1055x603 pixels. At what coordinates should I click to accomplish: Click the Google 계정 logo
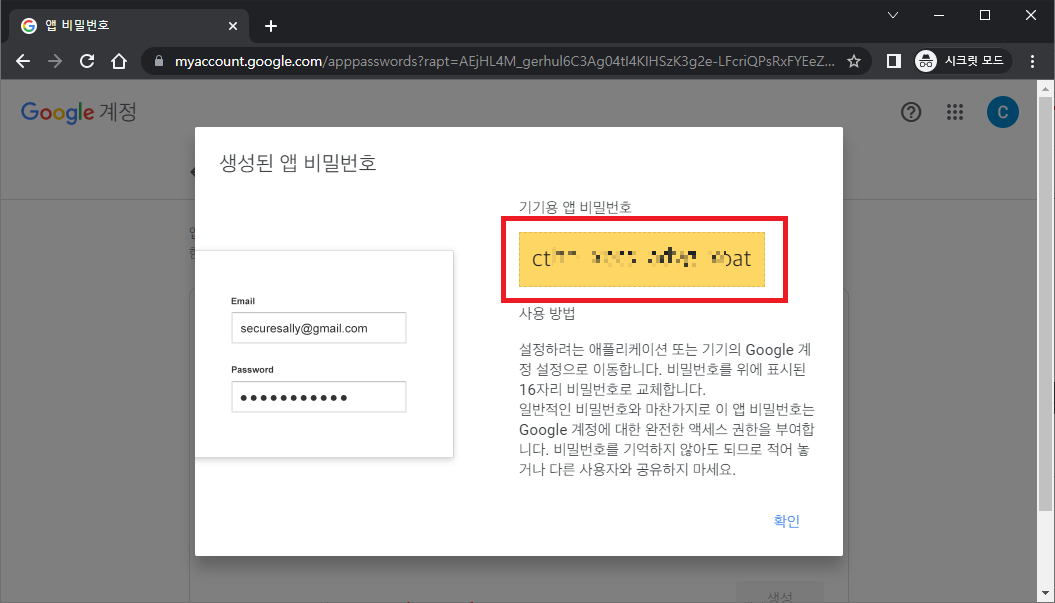[79, 112]
